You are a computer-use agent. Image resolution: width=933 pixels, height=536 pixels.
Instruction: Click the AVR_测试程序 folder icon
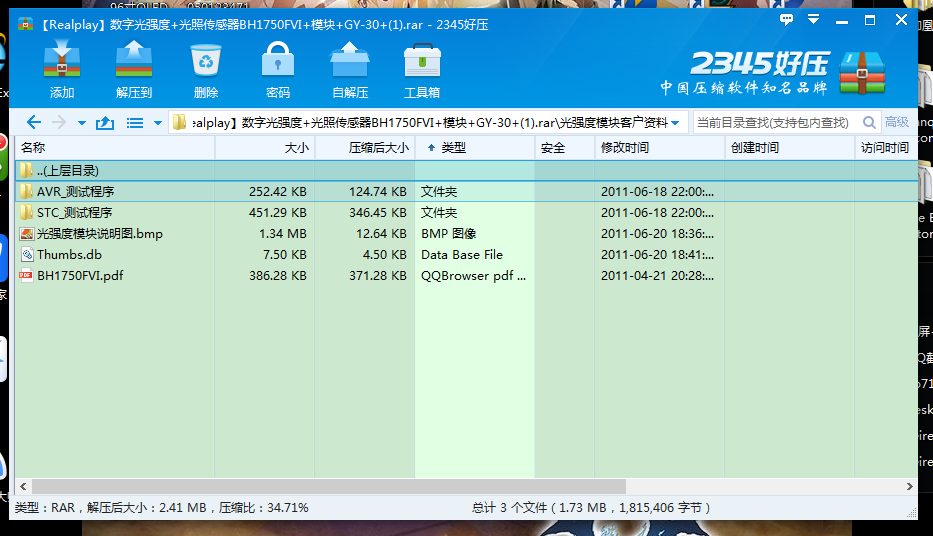(x=26, y=192)
